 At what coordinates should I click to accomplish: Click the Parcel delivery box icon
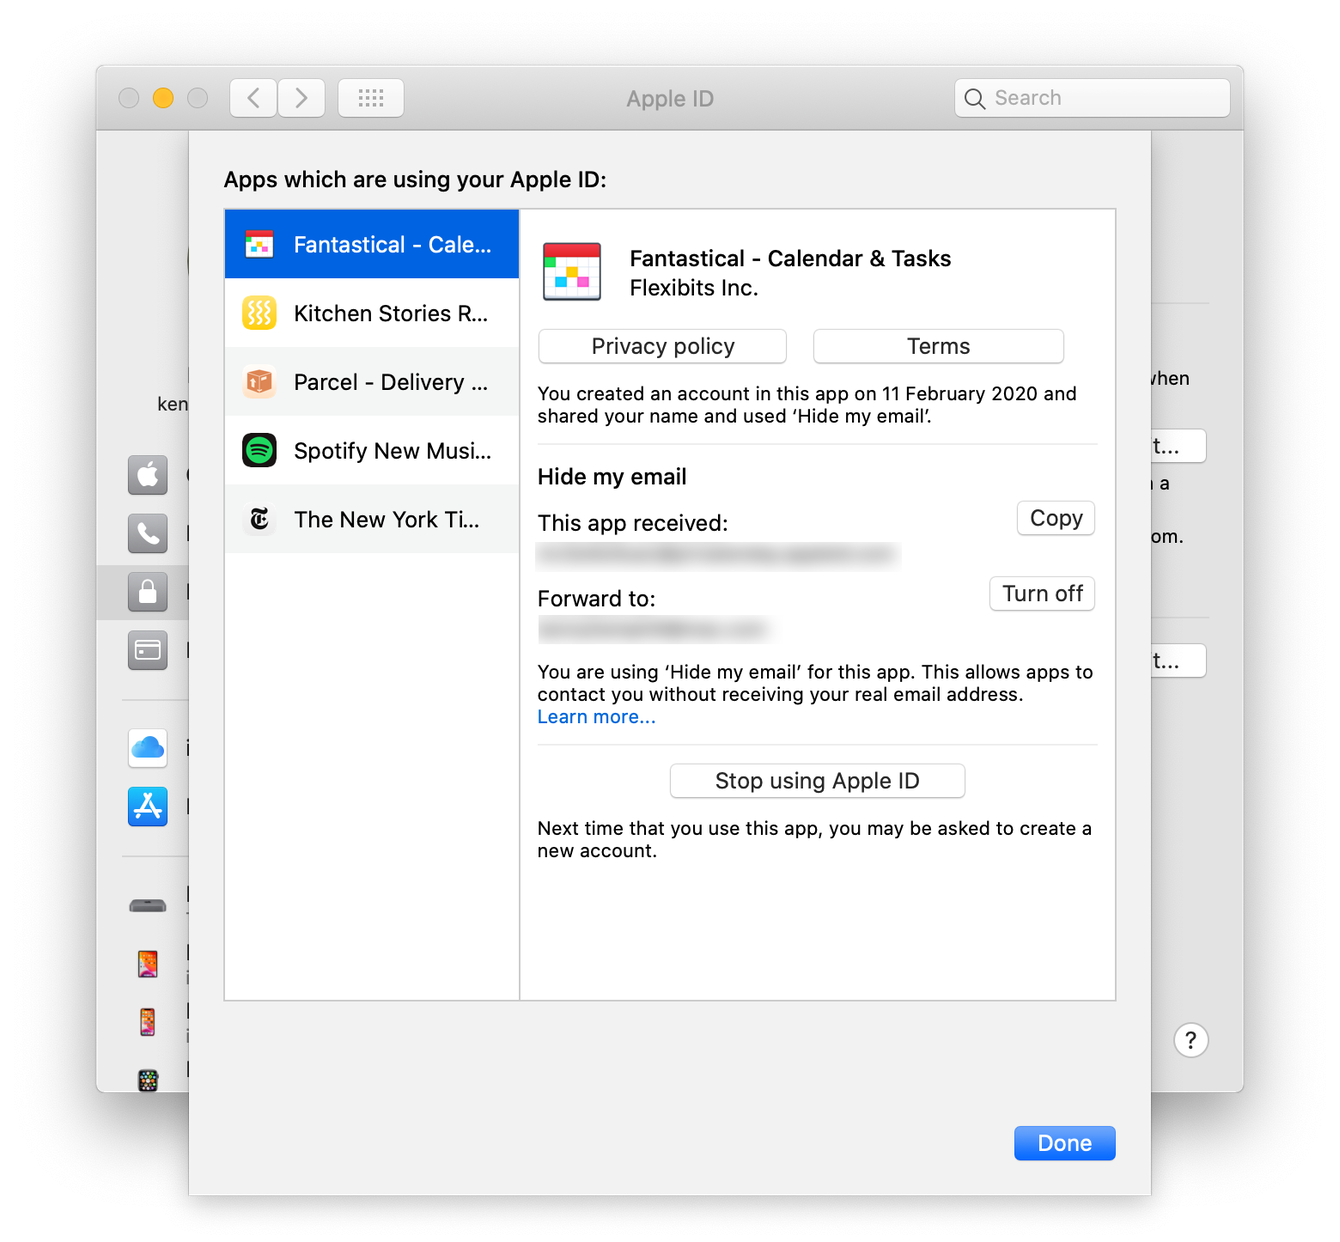(x=259, y=382)
